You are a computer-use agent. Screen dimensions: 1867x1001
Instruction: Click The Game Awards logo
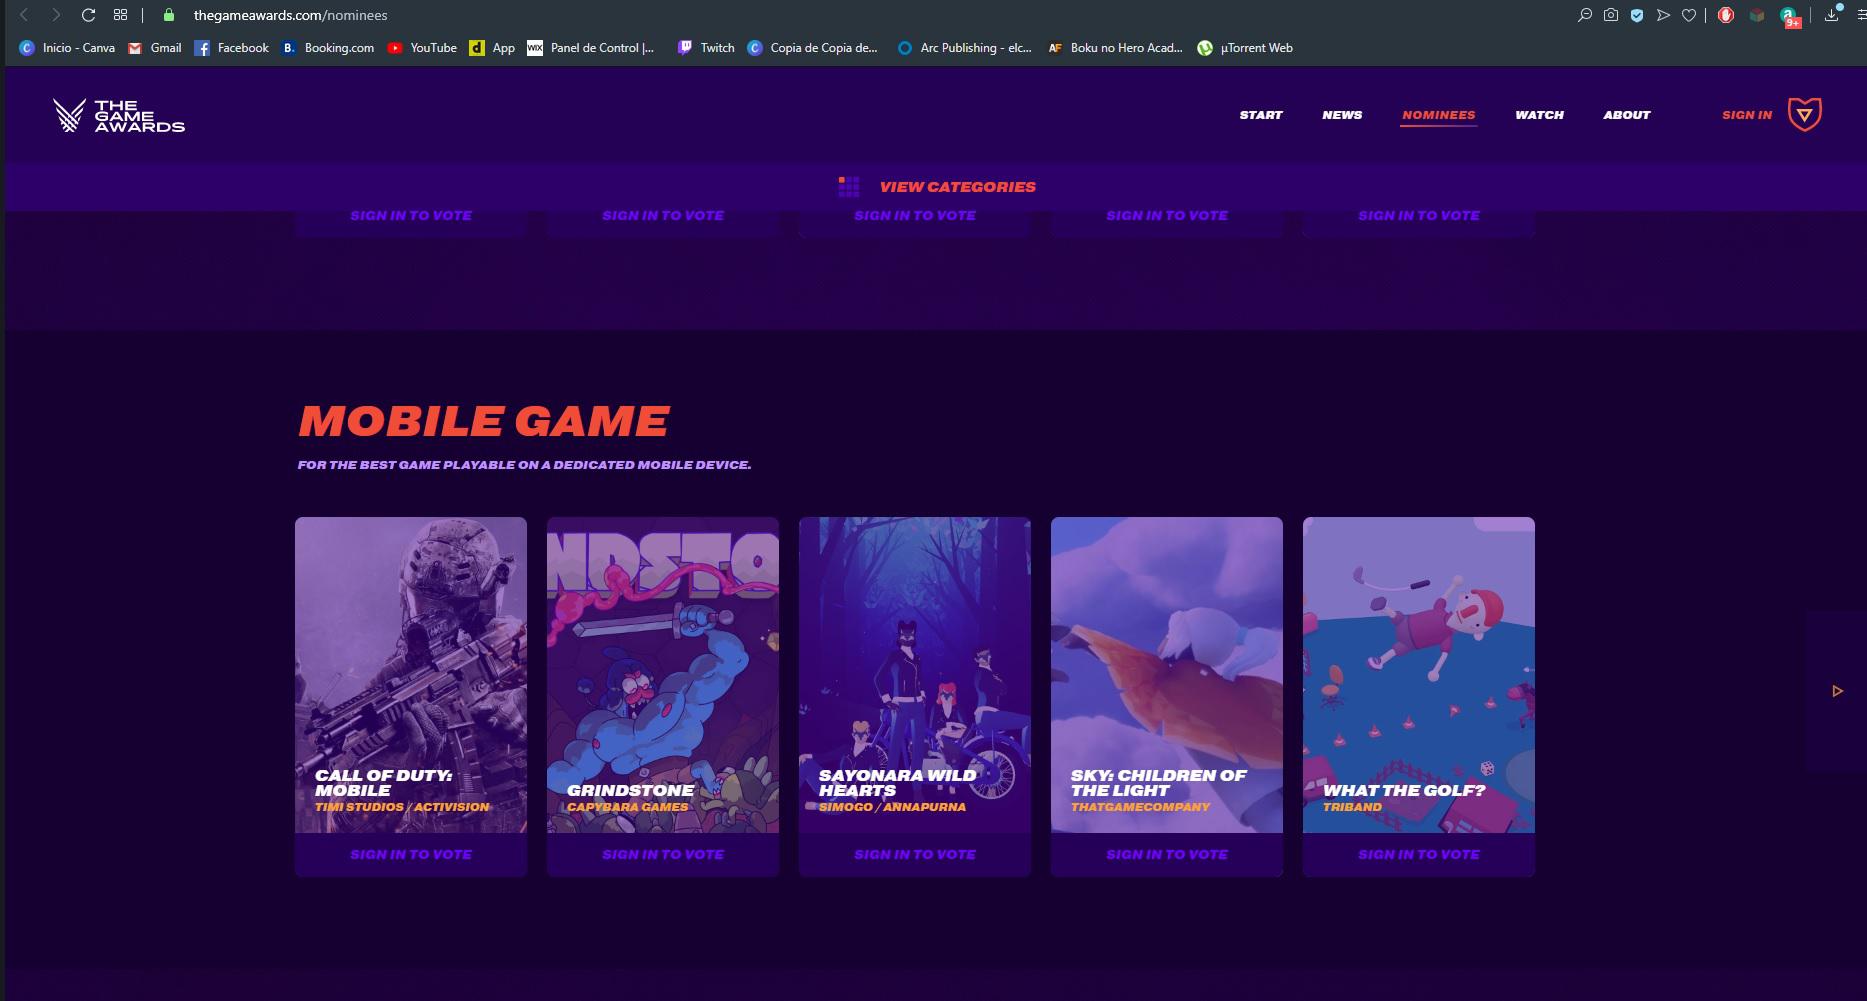[x=119, y=116]
